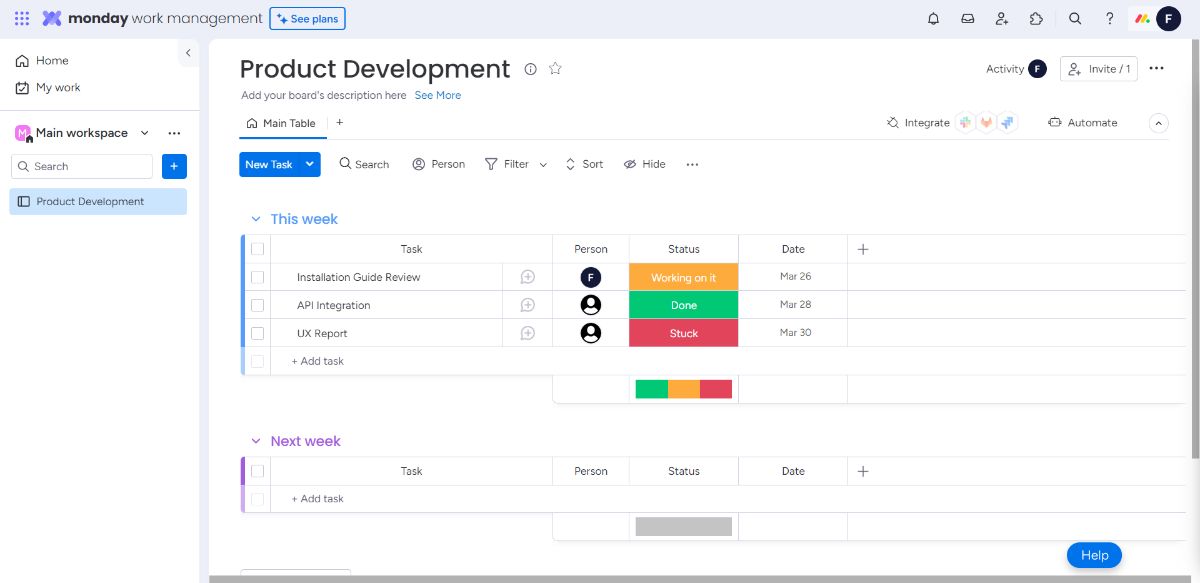Click the red Stuck status cell
This screenshot has height=583, width=1200.
(x=683, y=333)
